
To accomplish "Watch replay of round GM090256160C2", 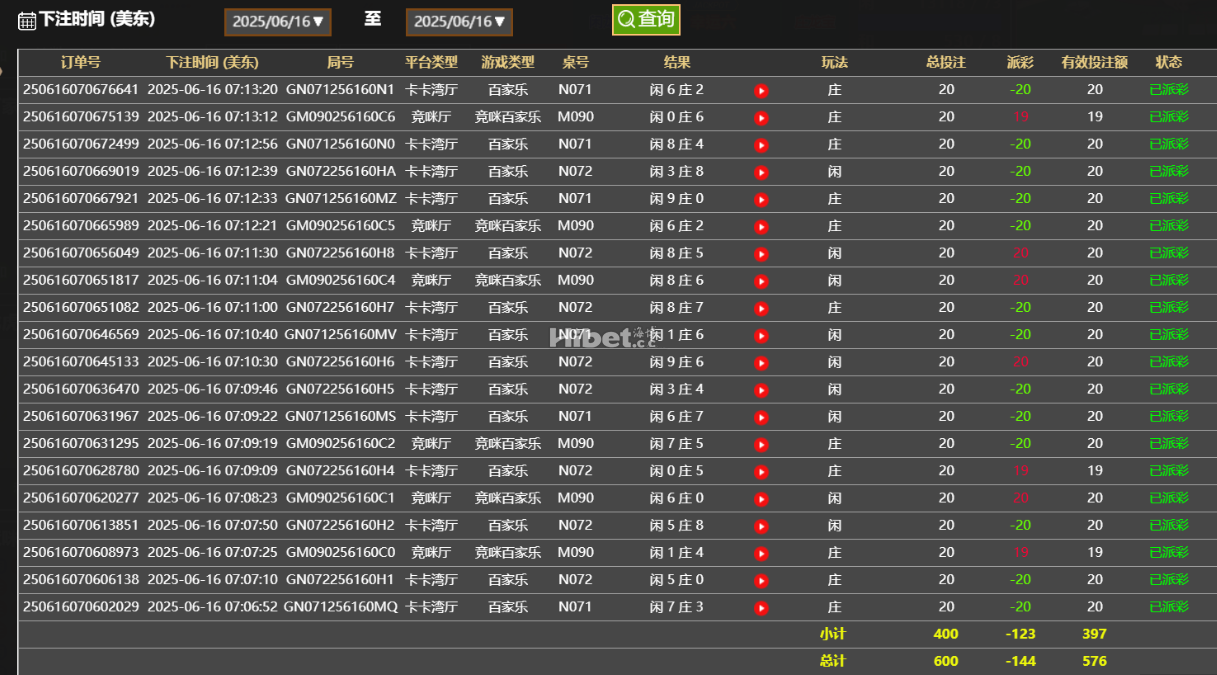I will pyautogui.click(x=761, y=444).
